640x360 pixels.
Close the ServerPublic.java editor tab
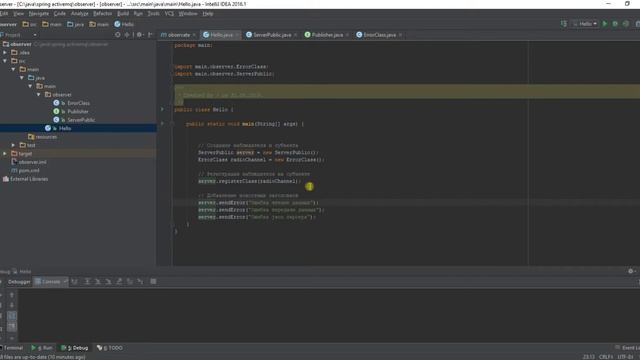point(295,35)
